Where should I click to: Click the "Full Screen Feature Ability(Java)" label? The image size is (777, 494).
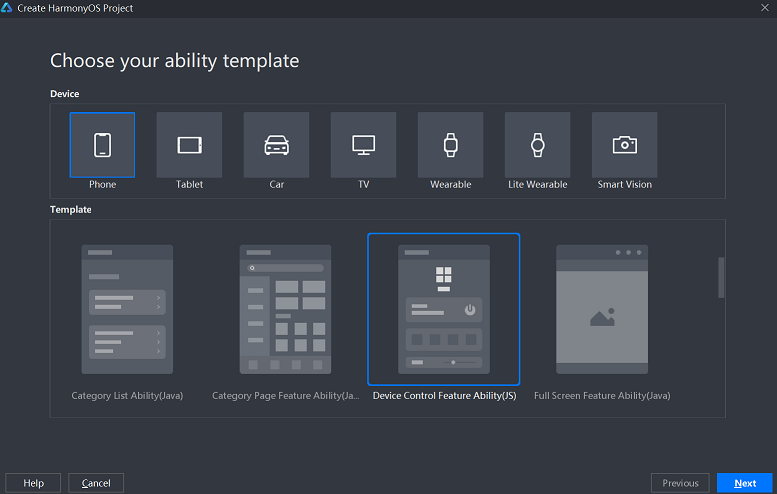point(602,395)
